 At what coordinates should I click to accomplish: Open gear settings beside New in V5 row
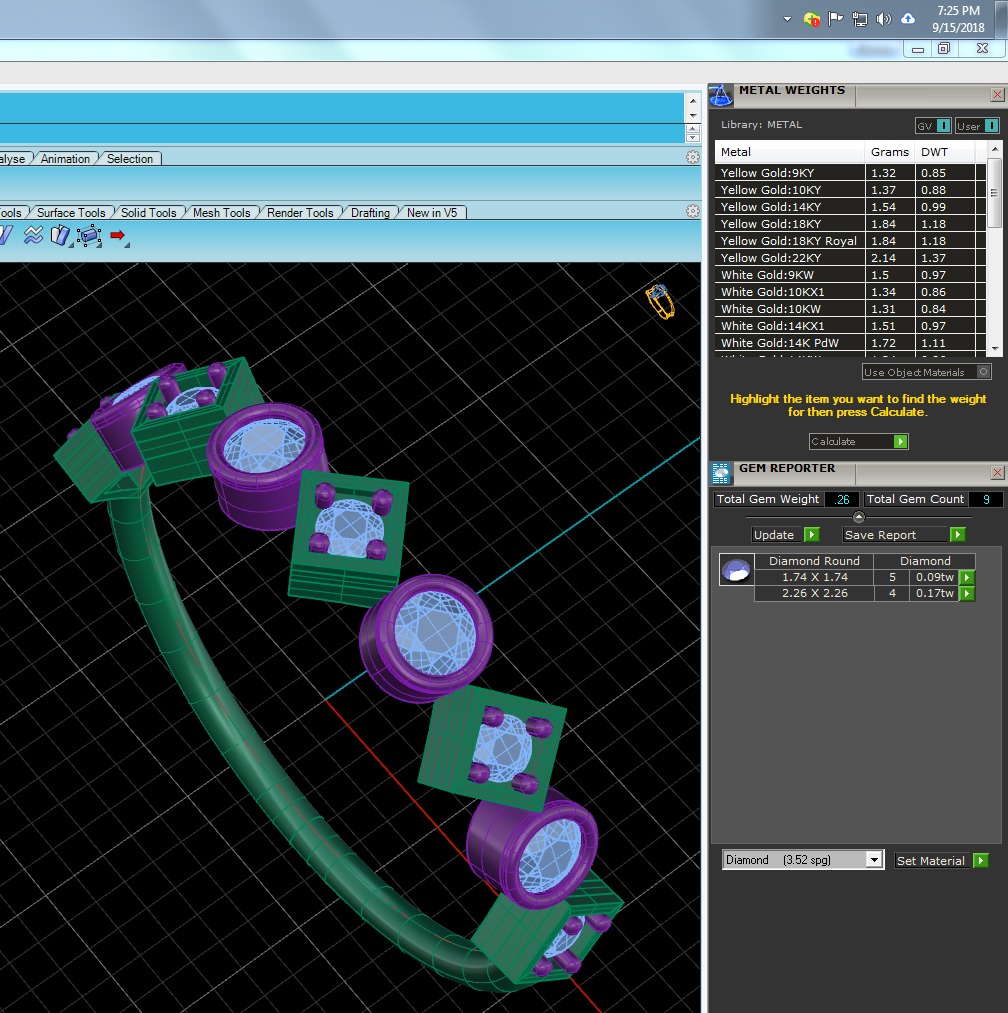point(693,211)
